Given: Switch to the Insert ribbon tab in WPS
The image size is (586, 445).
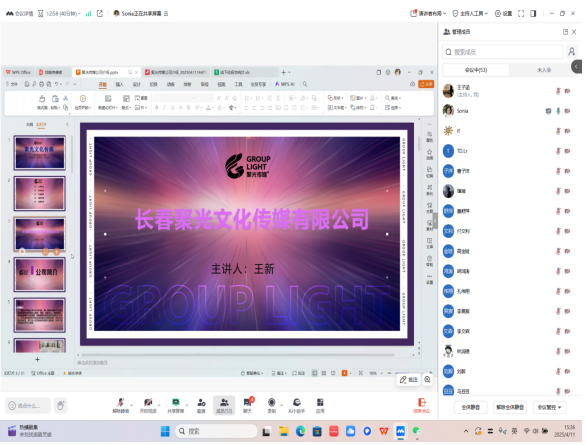Looking at the screenshot, I should pos(120,84).
